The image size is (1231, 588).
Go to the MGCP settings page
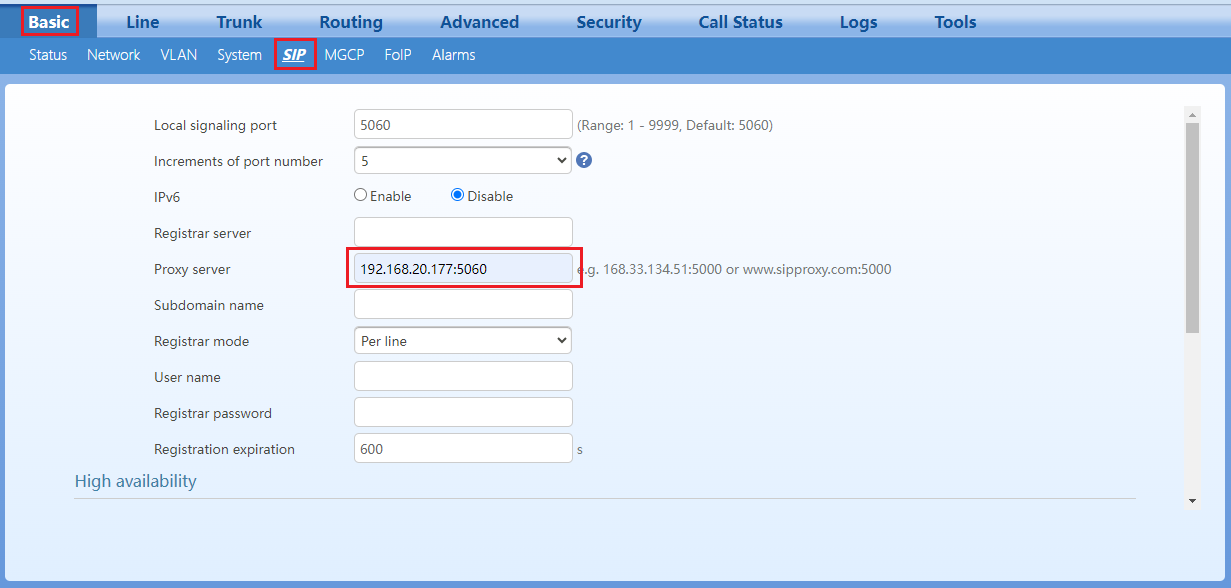click(x=344, y=55)
